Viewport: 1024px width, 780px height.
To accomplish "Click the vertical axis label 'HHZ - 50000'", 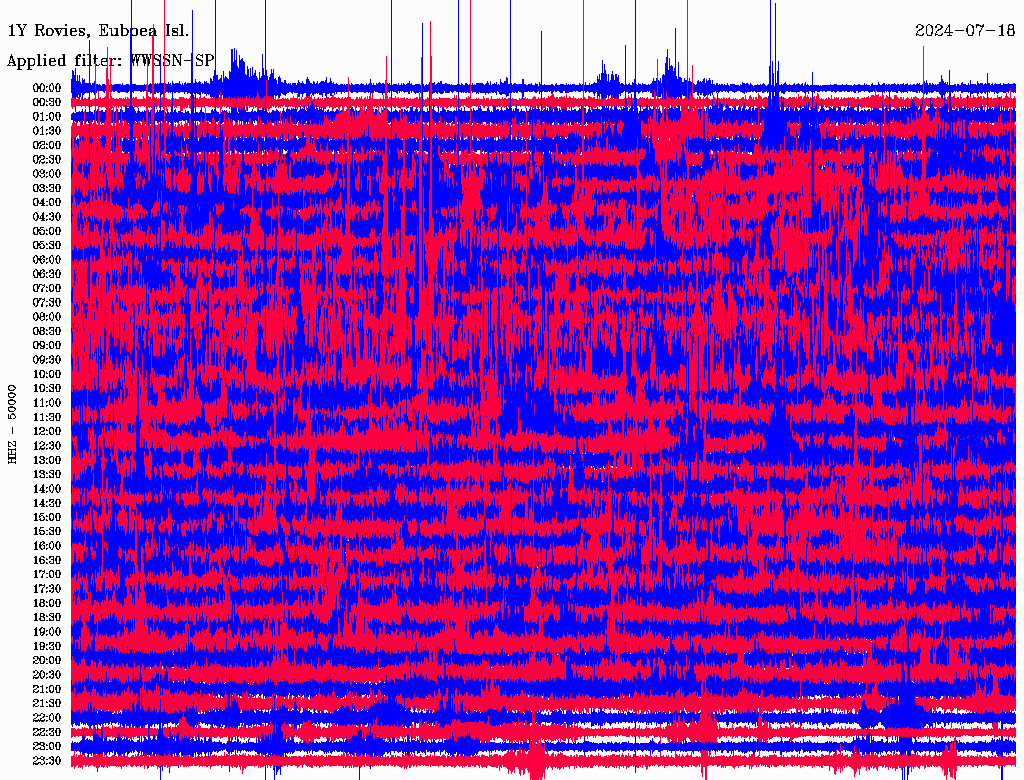I will coord(13,425).
